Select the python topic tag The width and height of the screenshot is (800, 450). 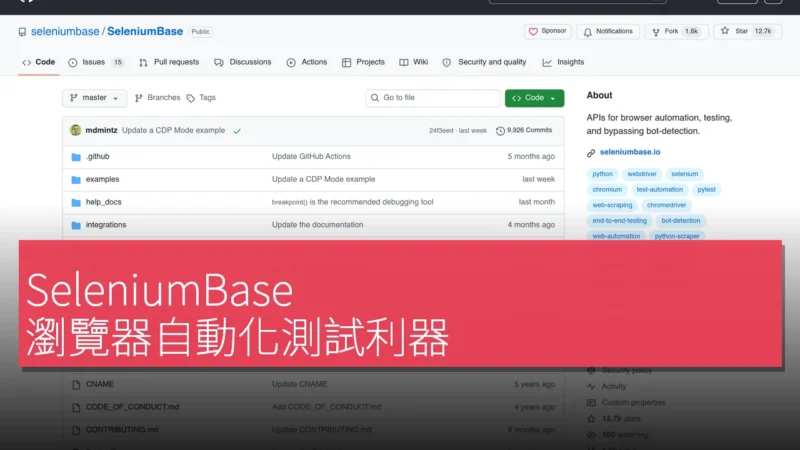(603, 174)
